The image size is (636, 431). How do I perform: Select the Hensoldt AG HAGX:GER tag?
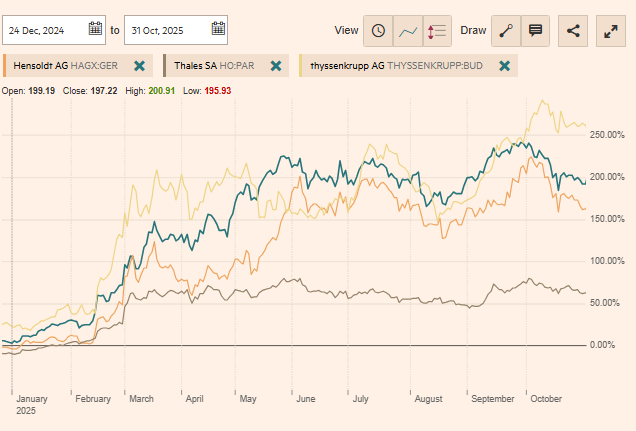coord(66,66)
